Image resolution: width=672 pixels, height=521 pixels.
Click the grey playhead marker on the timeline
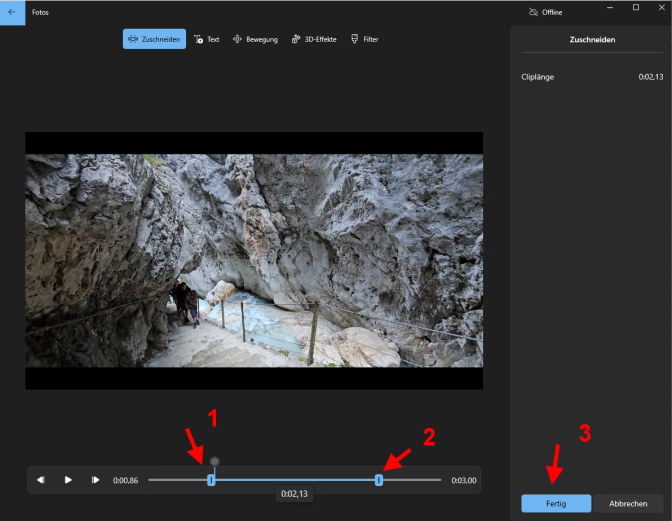[x=214, y=462]
